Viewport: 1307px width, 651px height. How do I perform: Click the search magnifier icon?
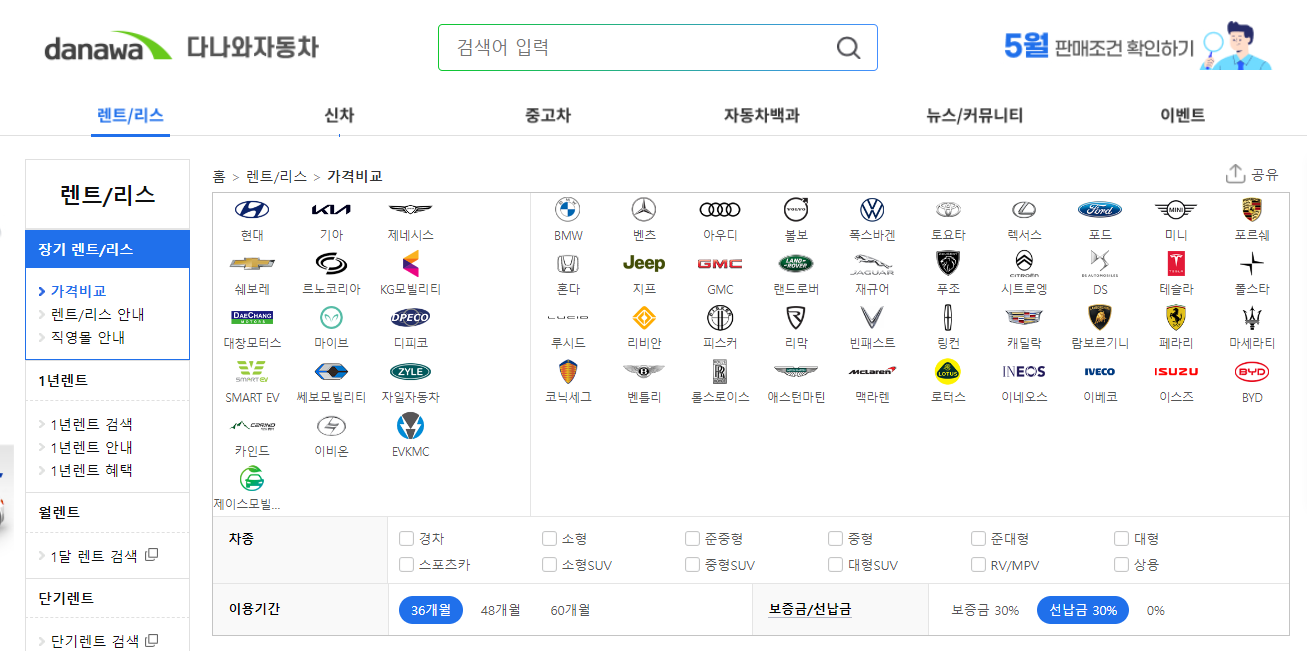(848, 47)
